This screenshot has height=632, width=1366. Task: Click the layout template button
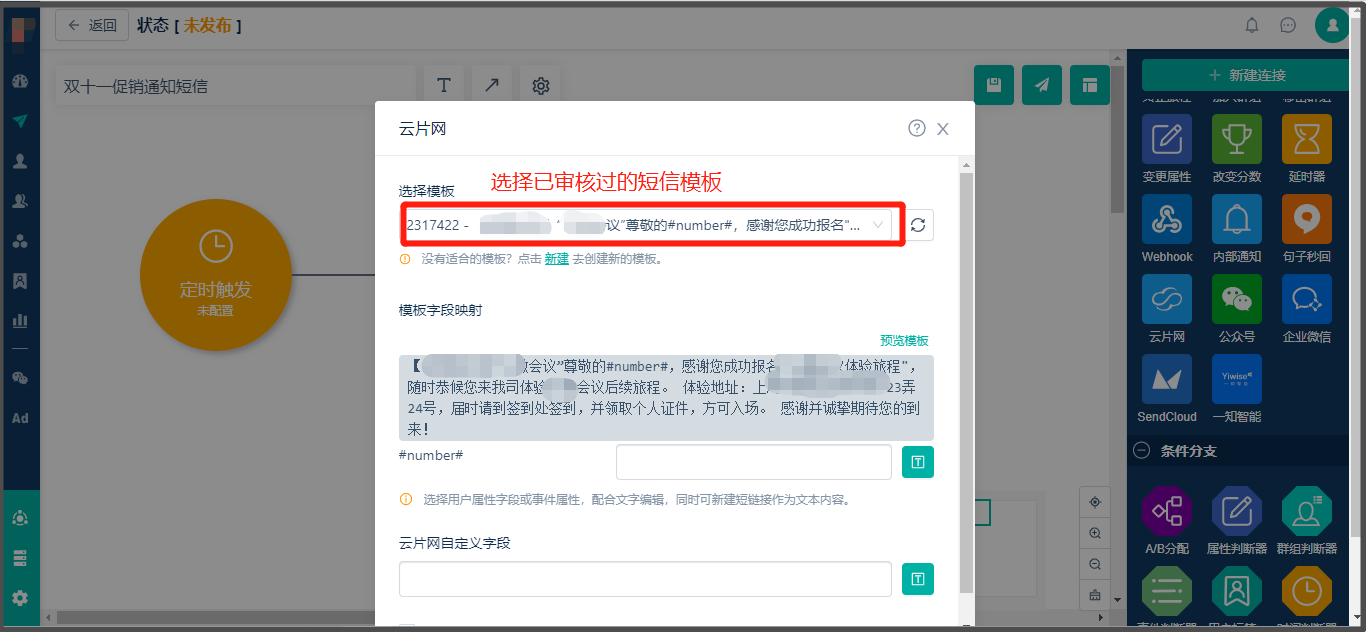tap(1090, 85)
